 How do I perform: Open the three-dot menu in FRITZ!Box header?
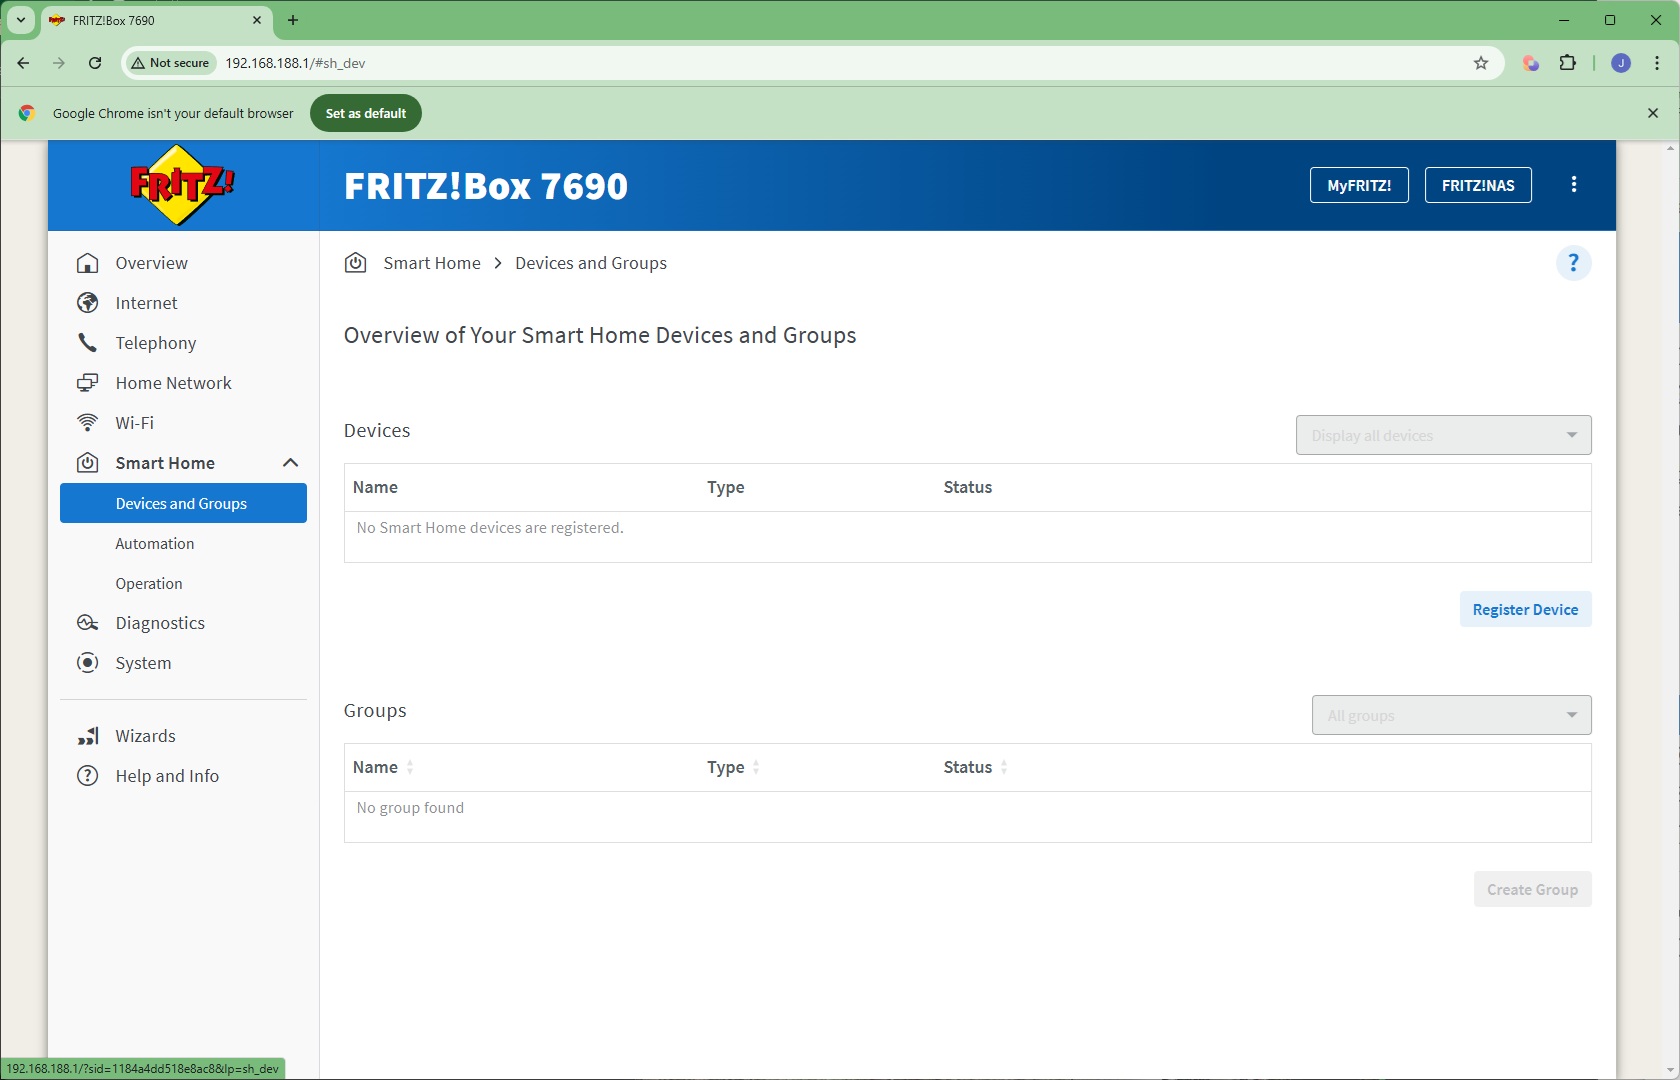[1574, 185]
